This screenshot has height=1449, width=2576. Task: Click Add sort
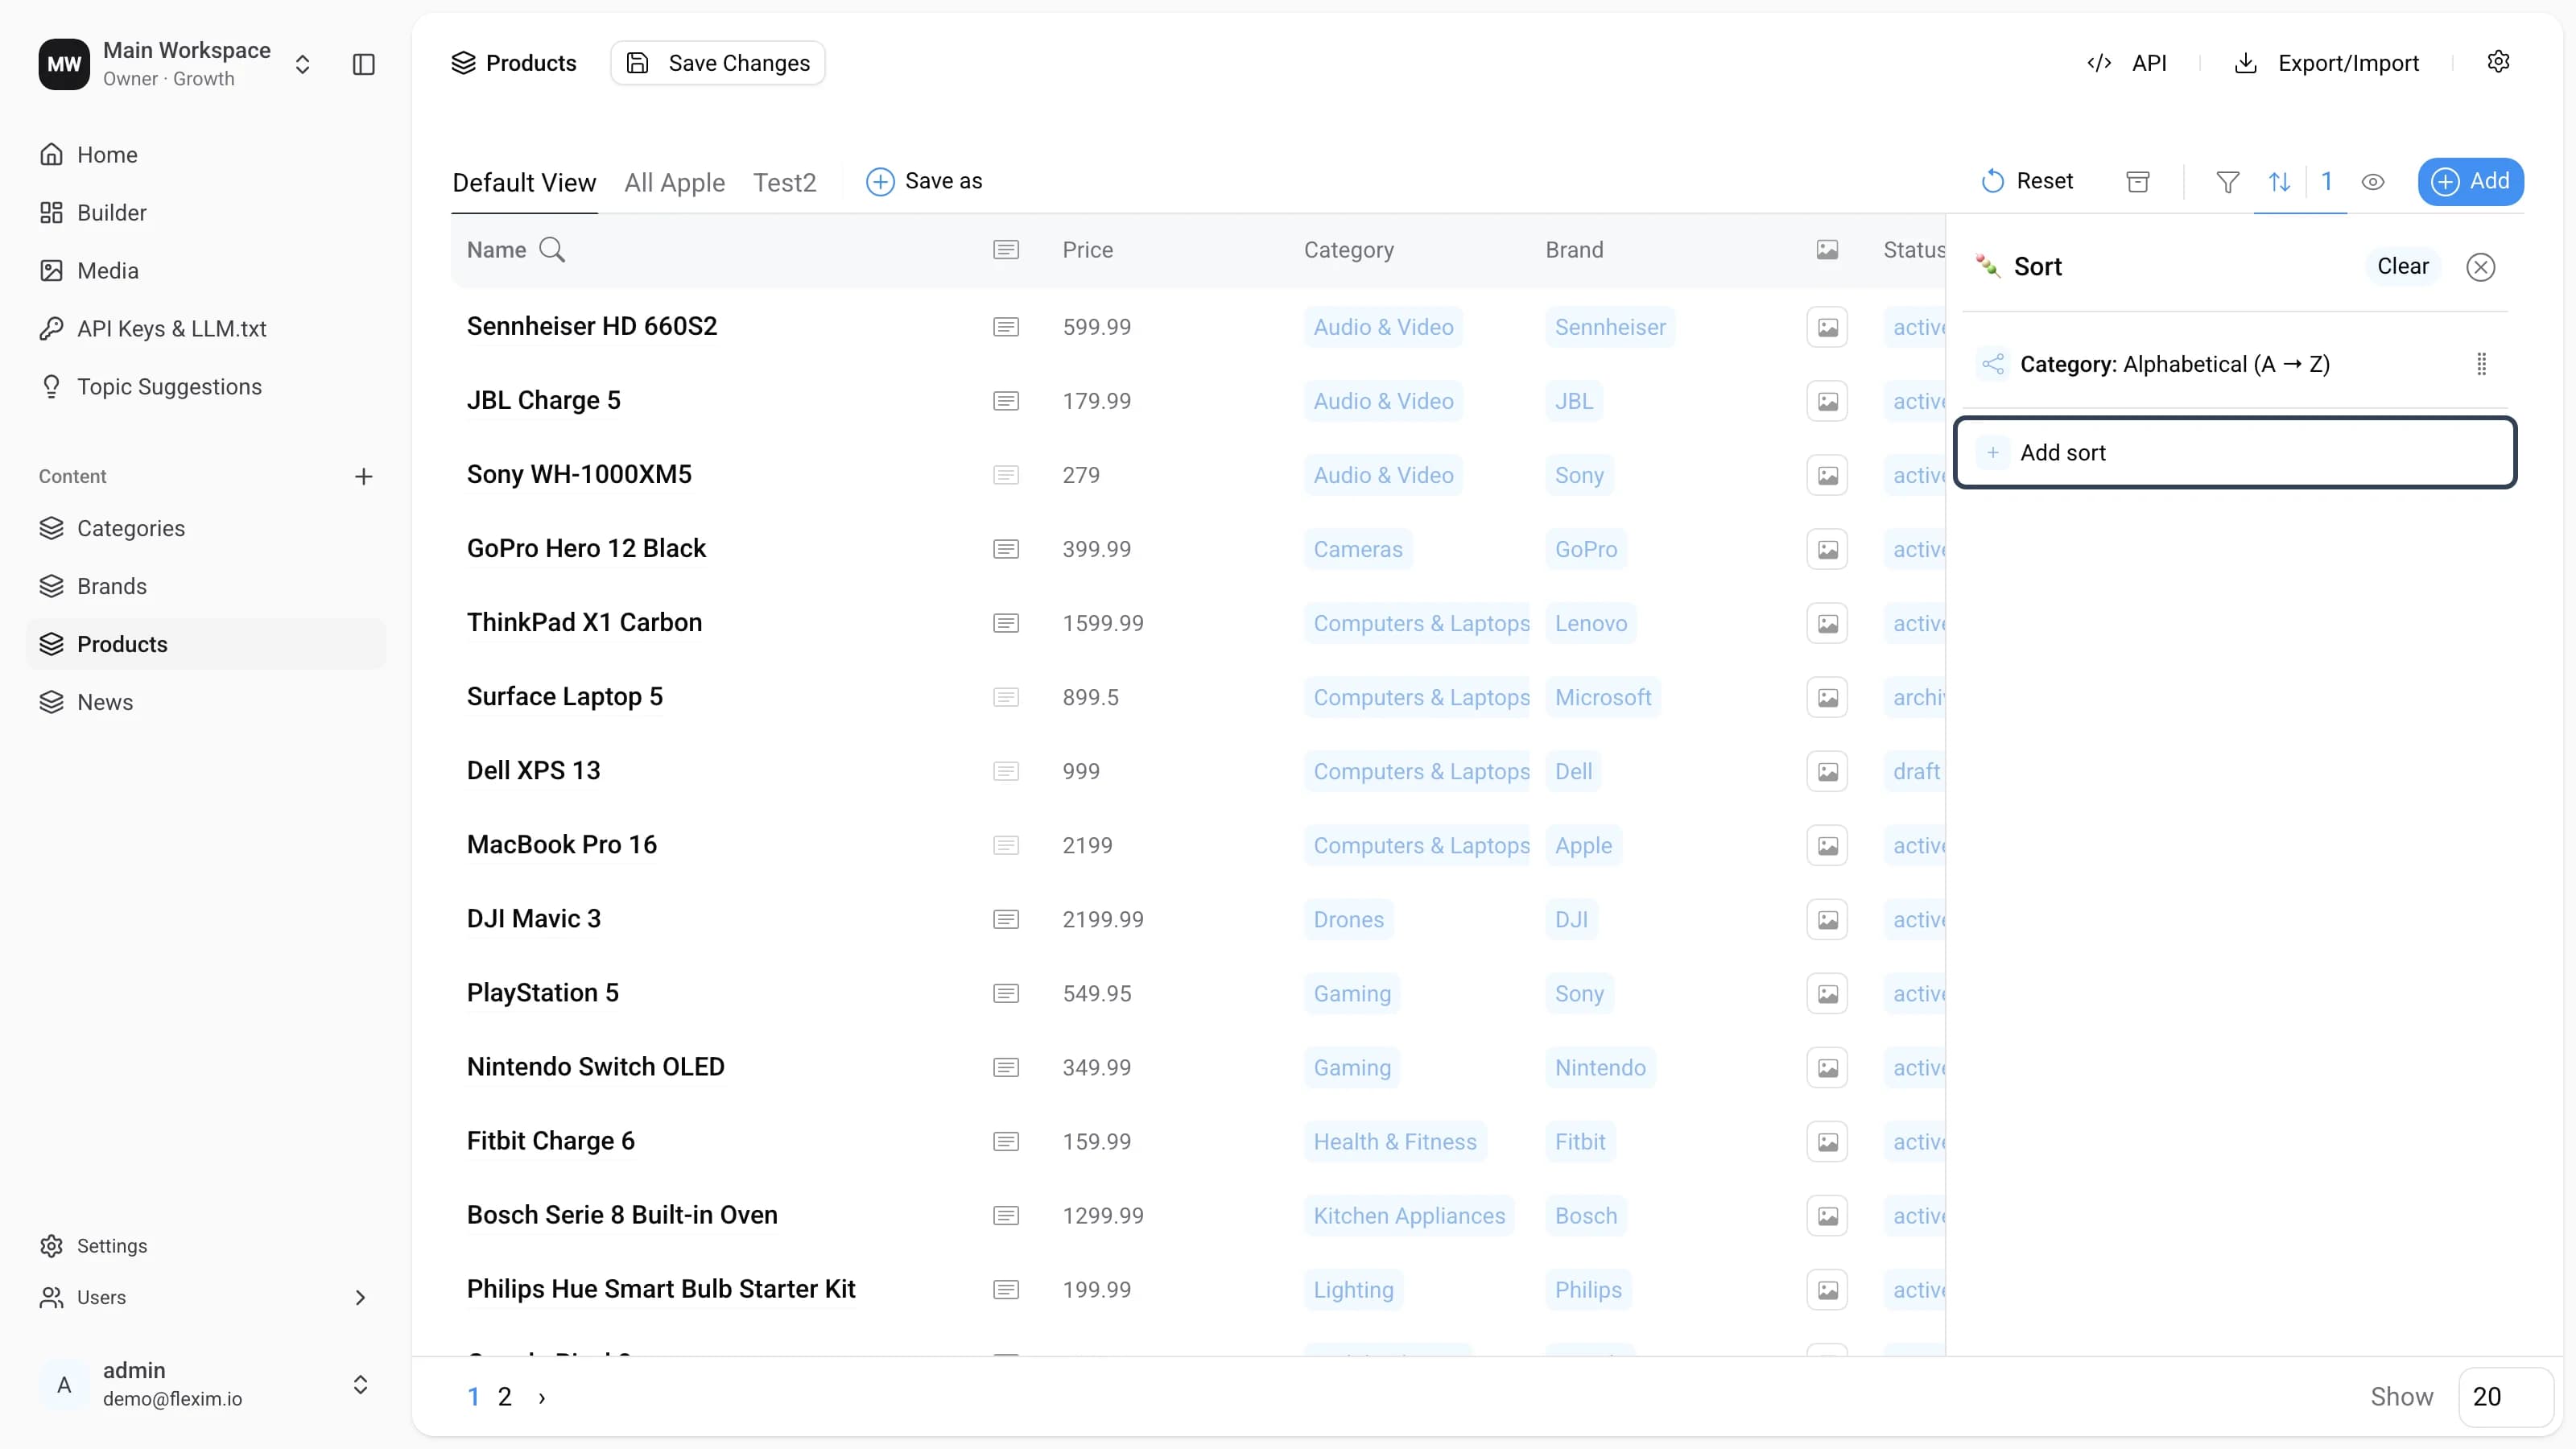coord(2235,453)
